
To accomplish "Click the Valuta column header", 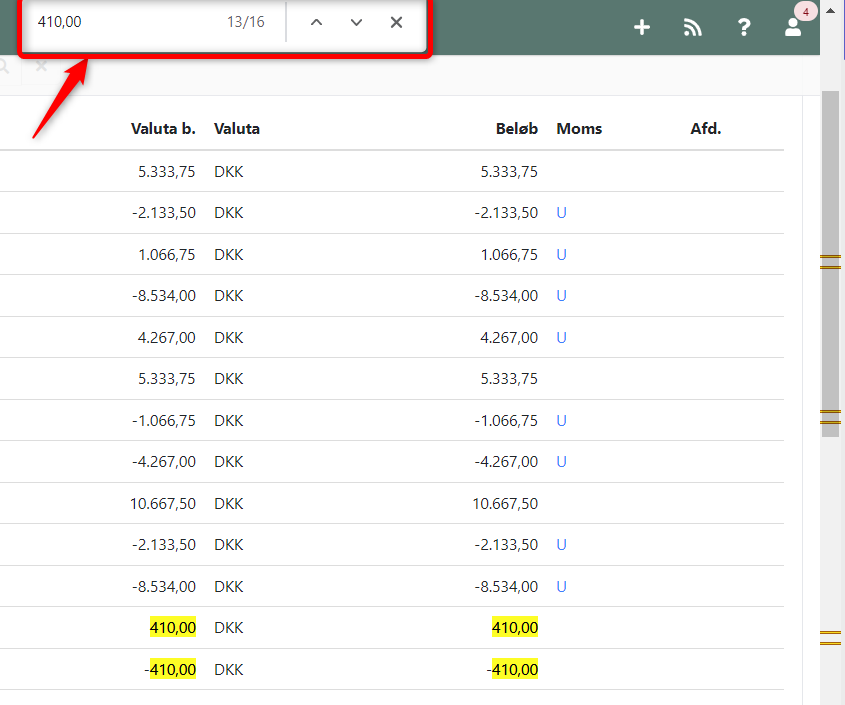I will 237,129.
